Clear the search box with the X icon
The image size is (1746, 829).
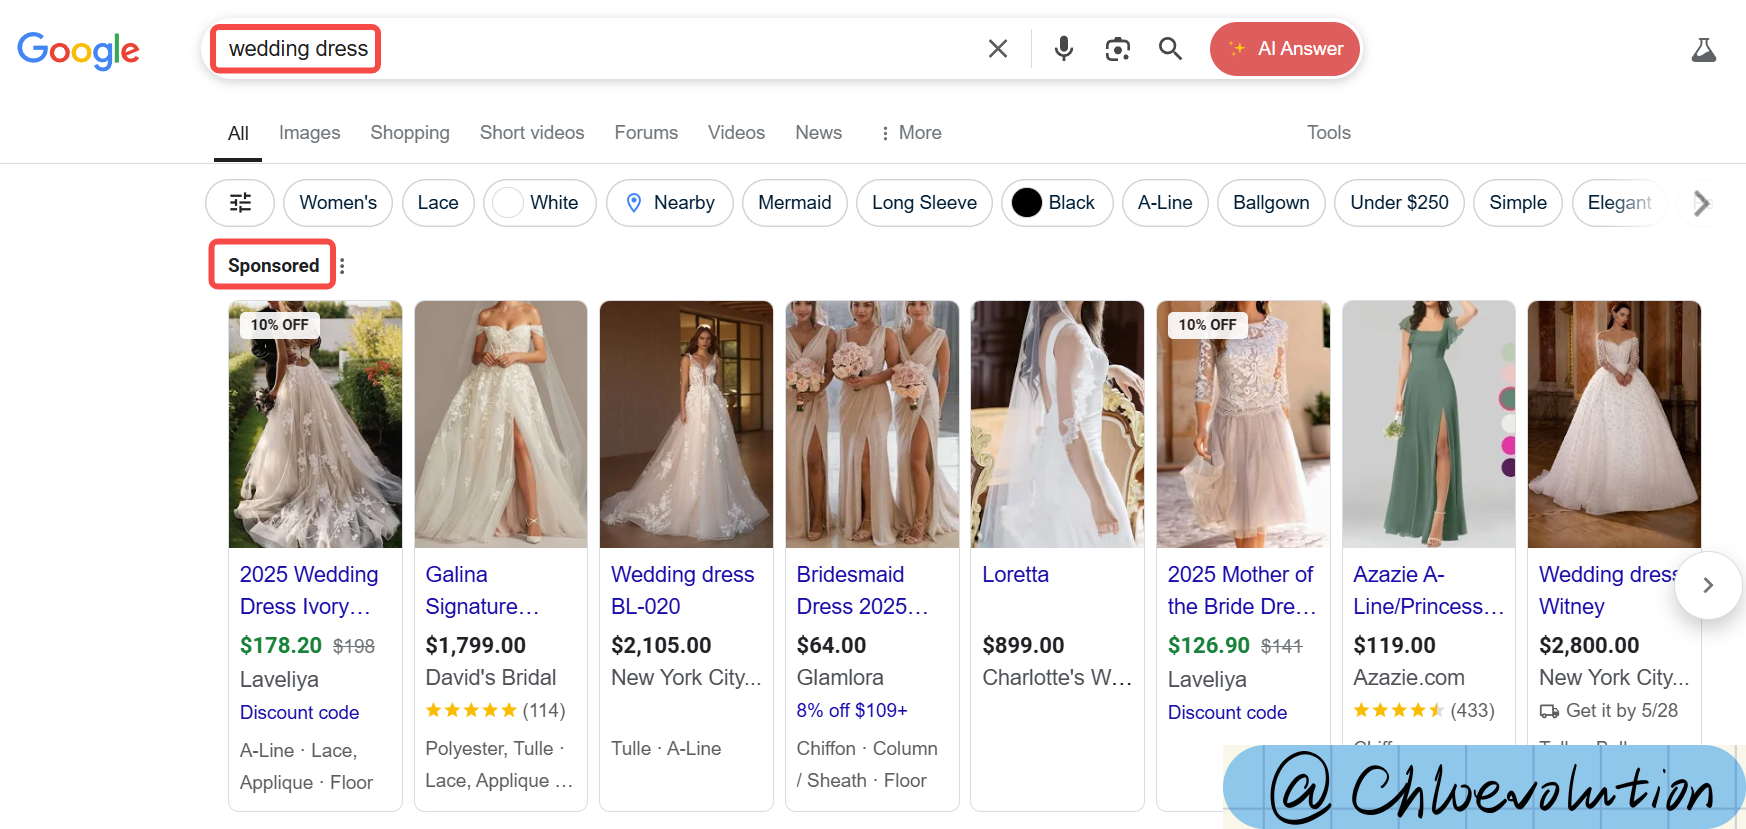coord(998,48)
